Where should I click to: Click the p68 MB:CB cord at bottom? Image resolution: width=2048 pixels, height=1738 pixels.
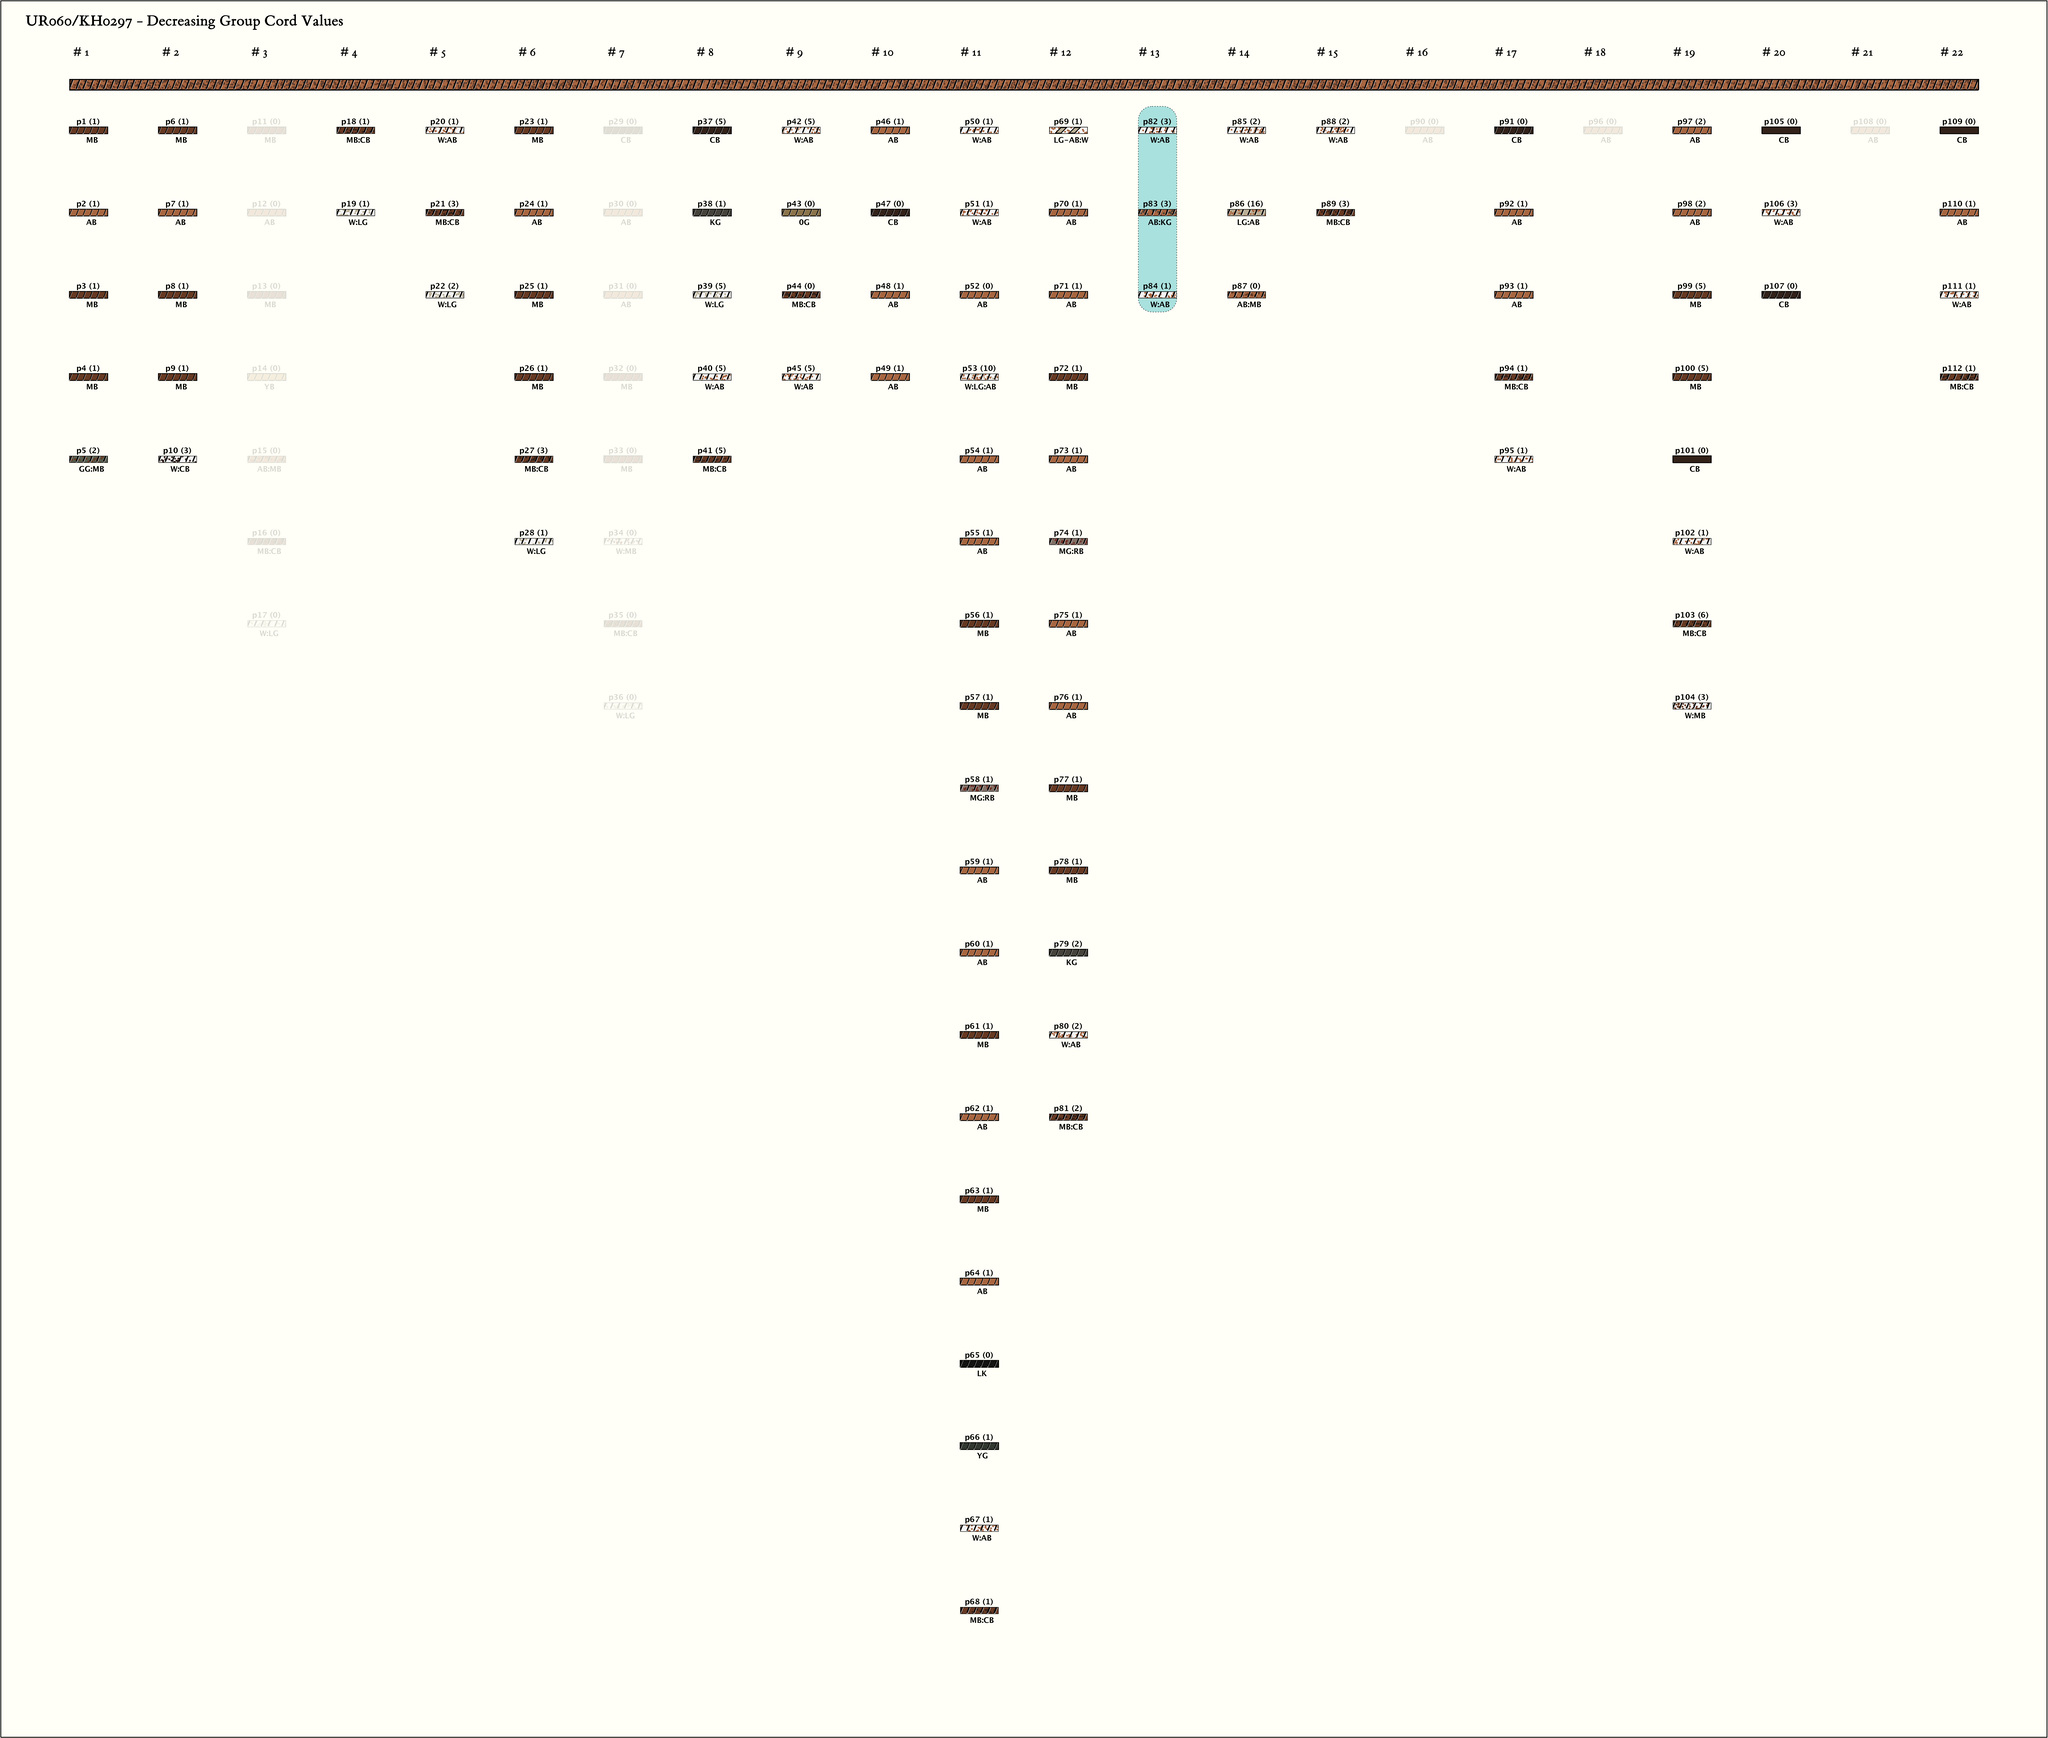(x=979, y=1611)
